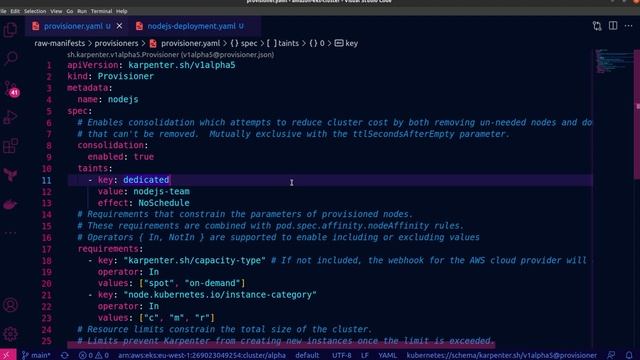
Task: Click '"karpenter.sh/capacity-type"' string
Action: (x=195, y=260)
